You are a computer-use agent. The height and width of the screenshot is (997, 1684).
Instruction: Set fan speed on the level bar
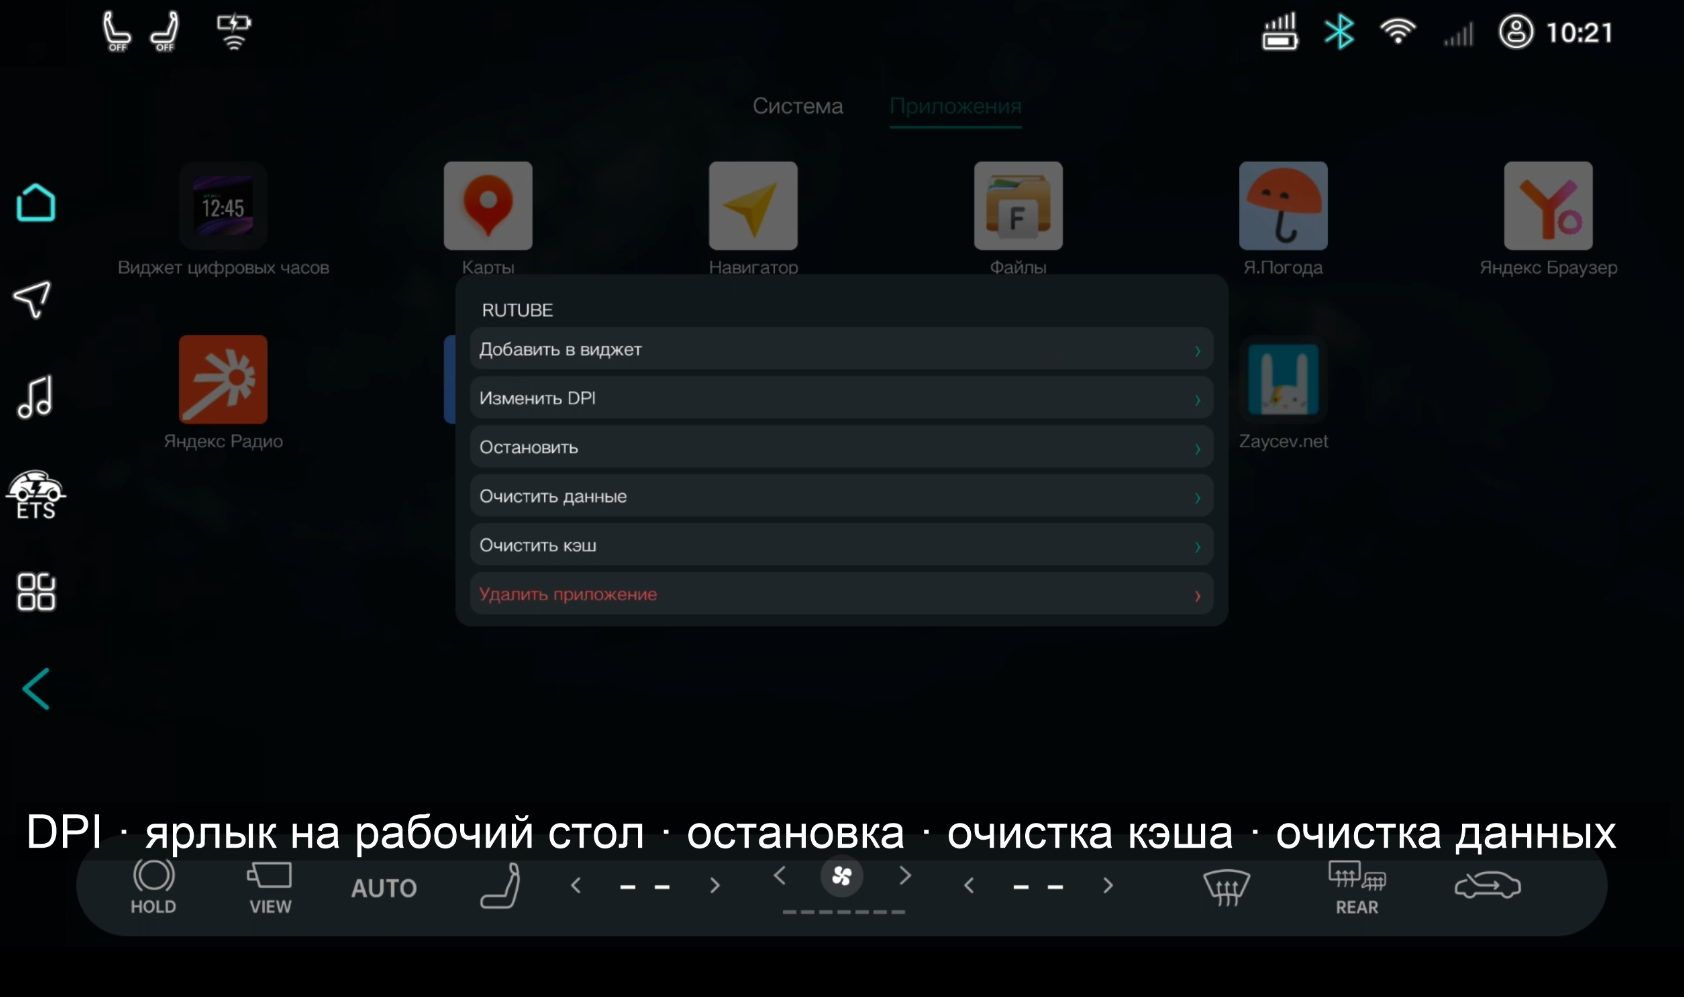(844, 912)
